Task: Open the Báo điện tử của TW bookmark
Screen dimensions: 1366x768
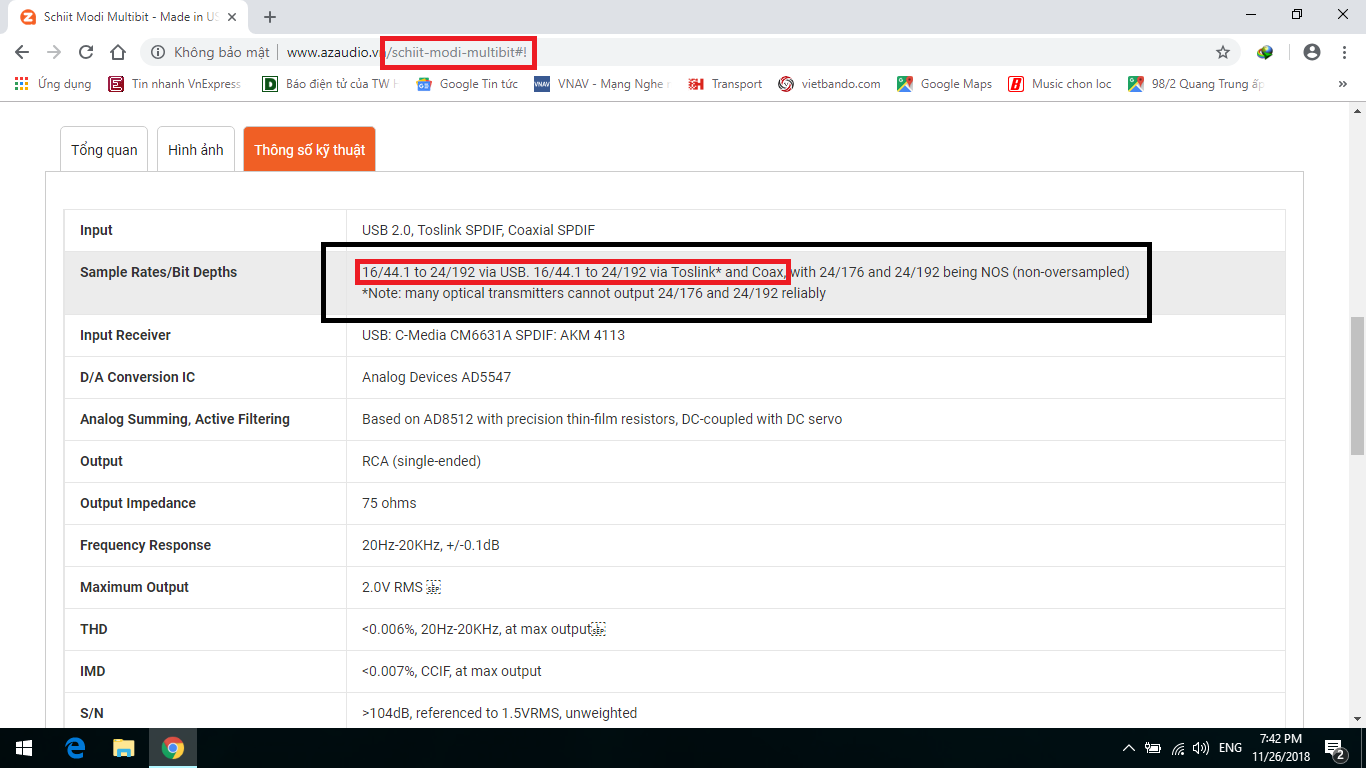Action: point(329,84)
